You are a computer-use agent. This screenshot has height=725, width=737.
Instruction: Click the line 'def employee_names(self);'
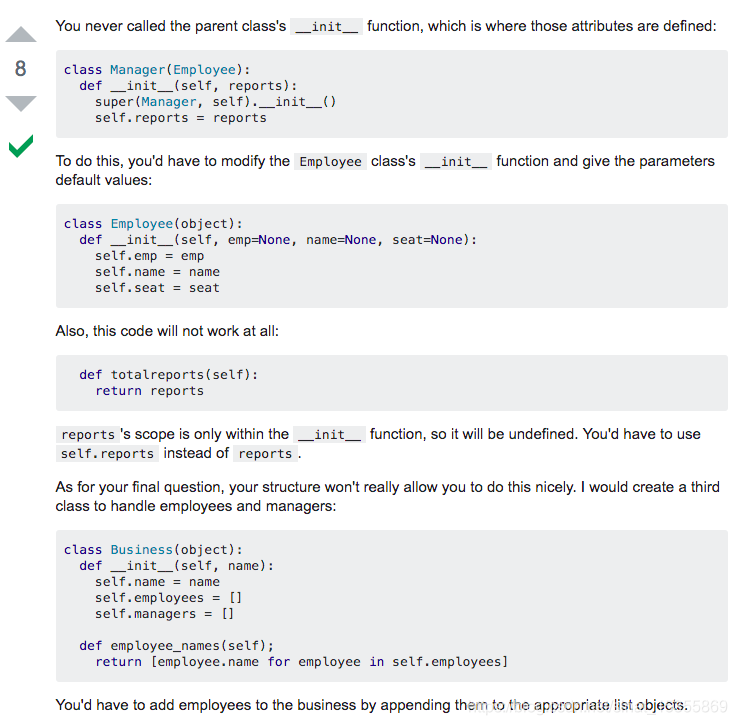[177, 646]
